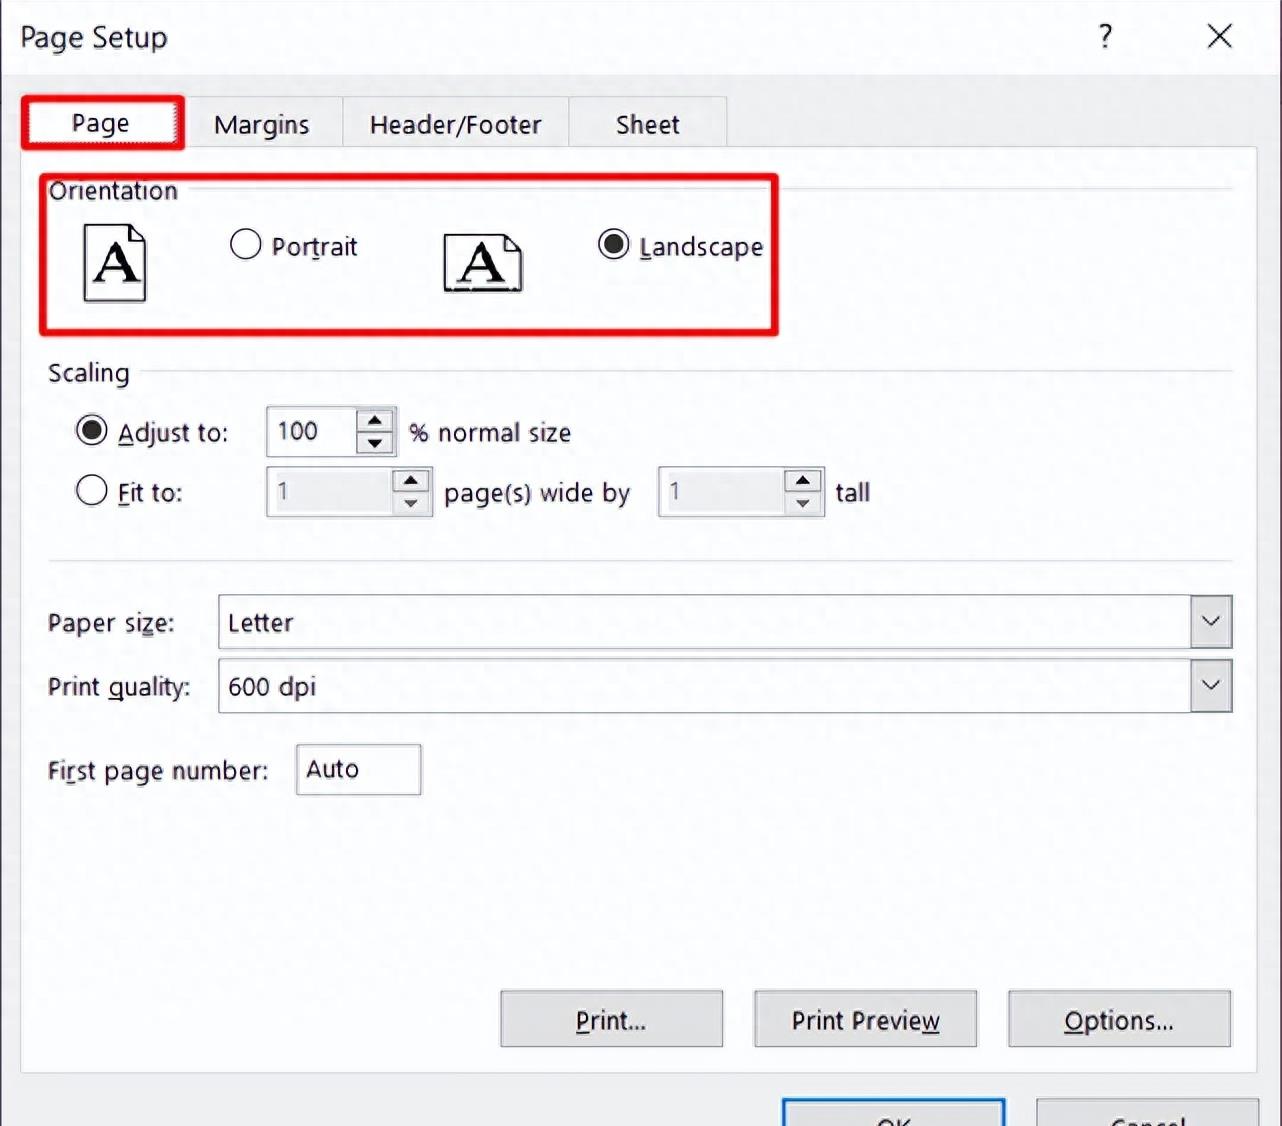Switch to the Page tab
1282x1126 pixels.
[x=101, y=123]
